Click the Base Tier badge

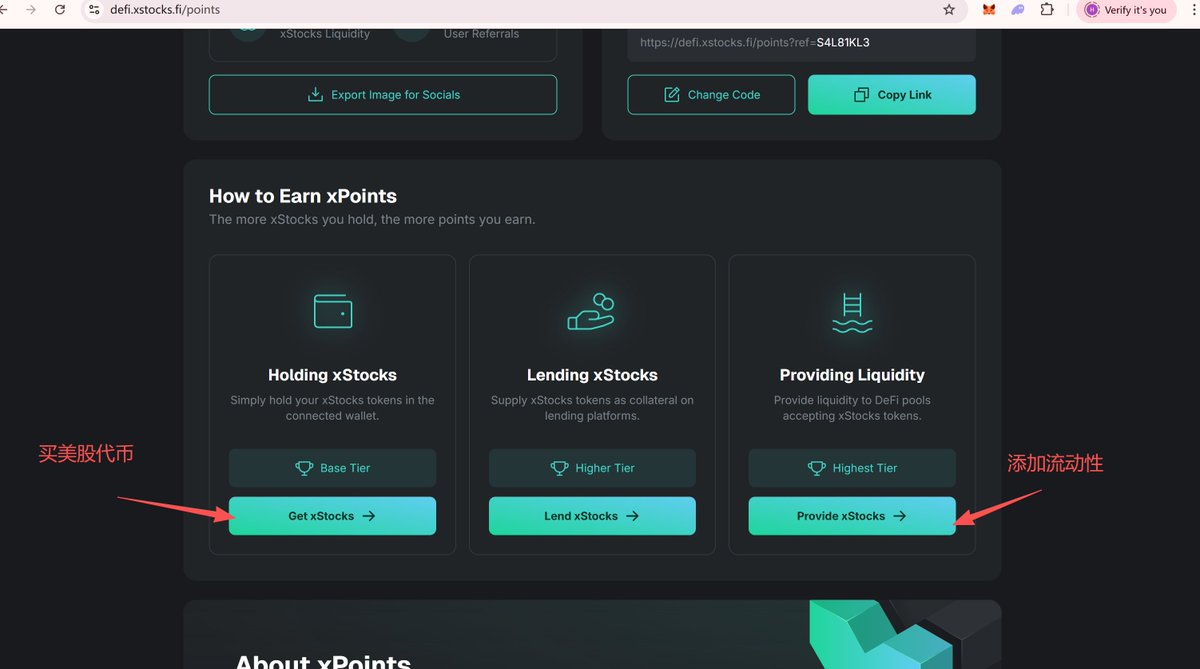point(333,468)
